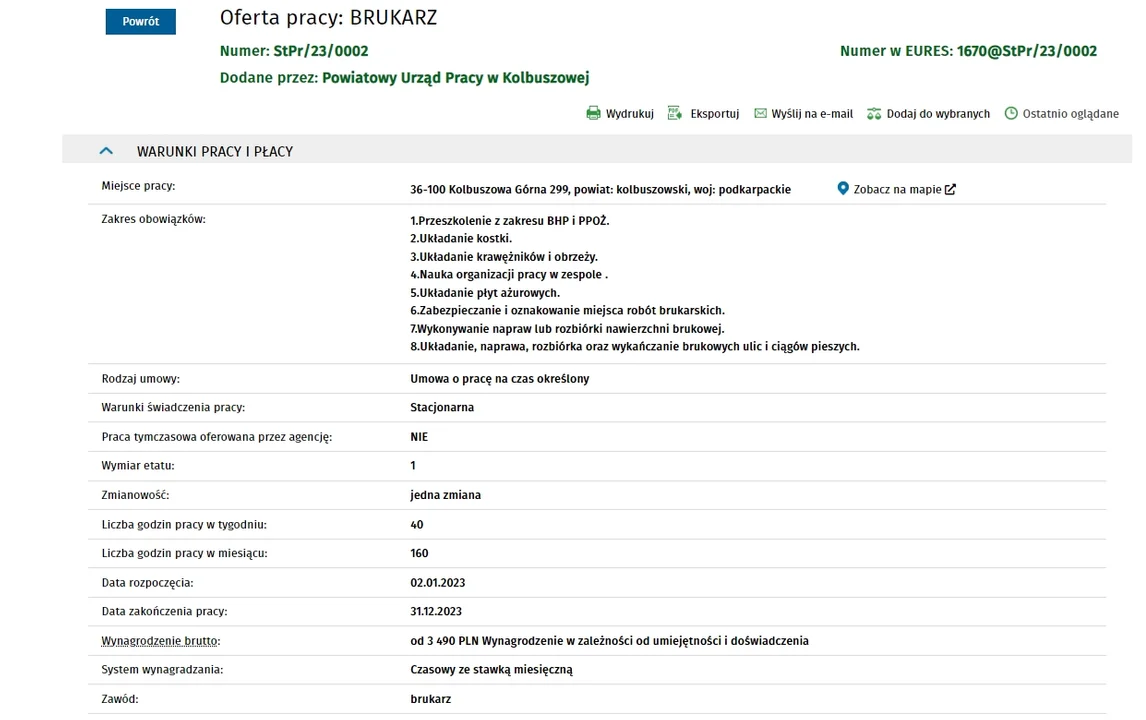The image size is (1146, 720).
Task: Collapse the Warunki pracy i płacy chevron
Action: coord(106,151)
